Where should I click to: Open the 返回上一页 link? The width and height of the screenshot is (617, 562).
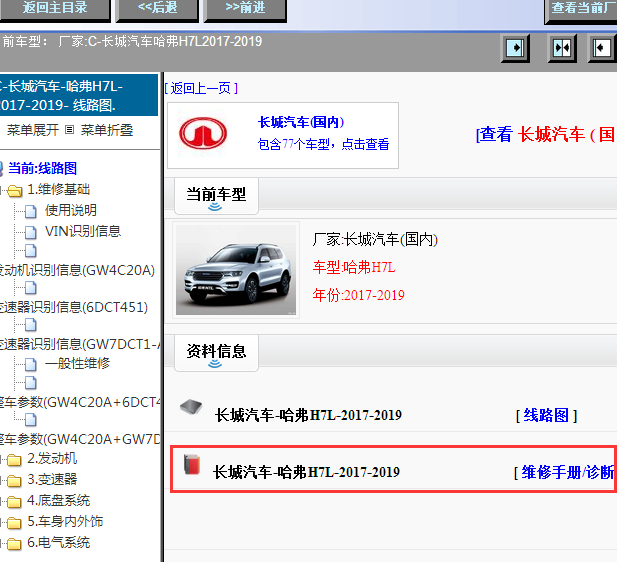(201, 88)
